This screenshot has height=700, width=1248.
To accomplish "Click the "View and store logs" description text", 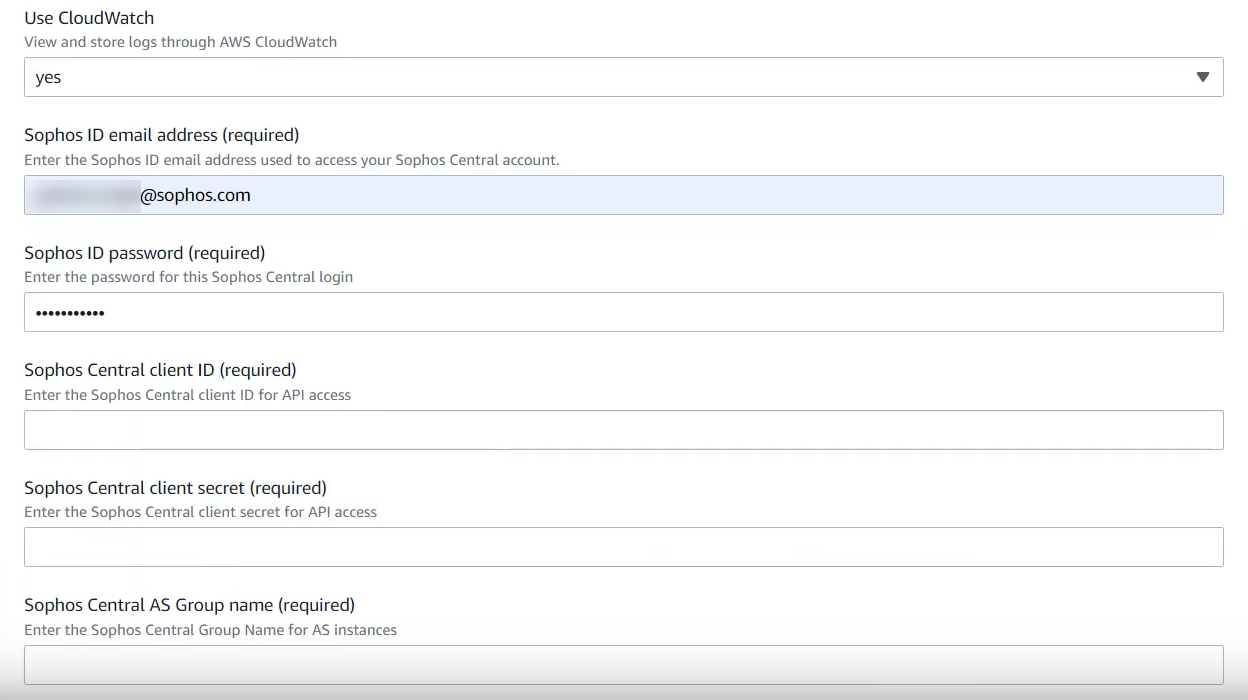I will (x=180, y=42).
